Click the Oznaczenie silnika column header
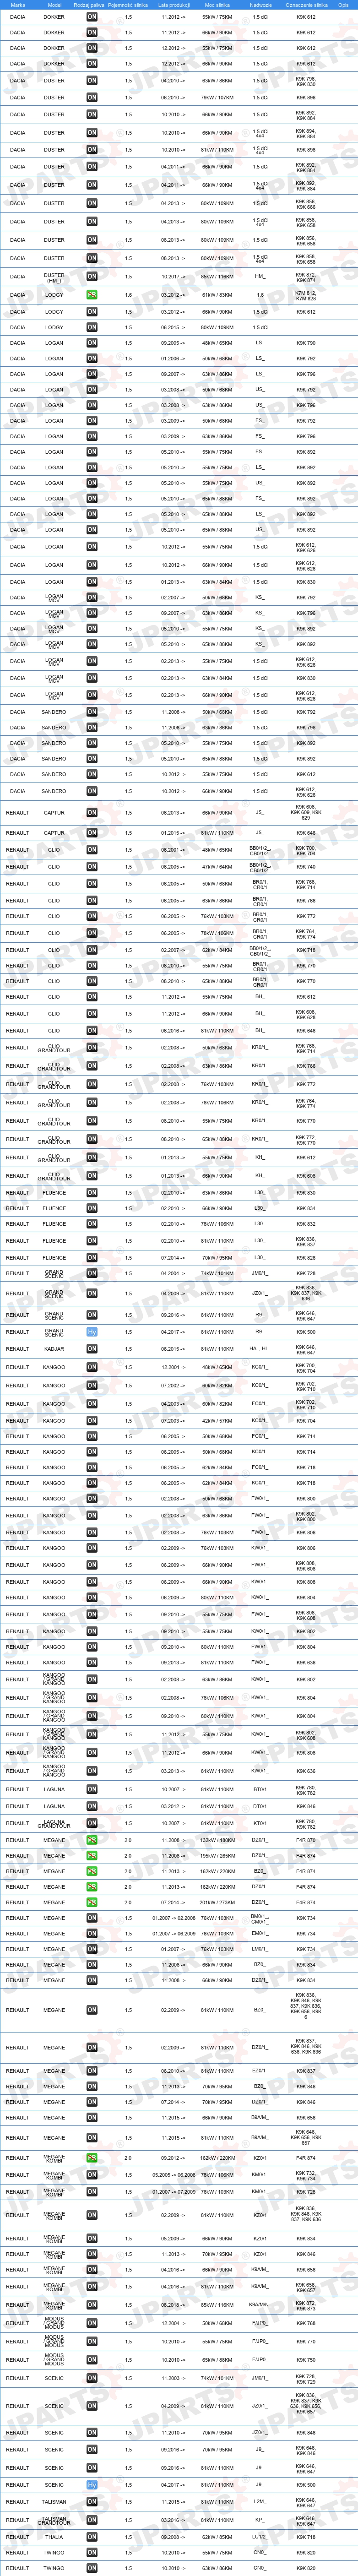 (x=306, y=5)
